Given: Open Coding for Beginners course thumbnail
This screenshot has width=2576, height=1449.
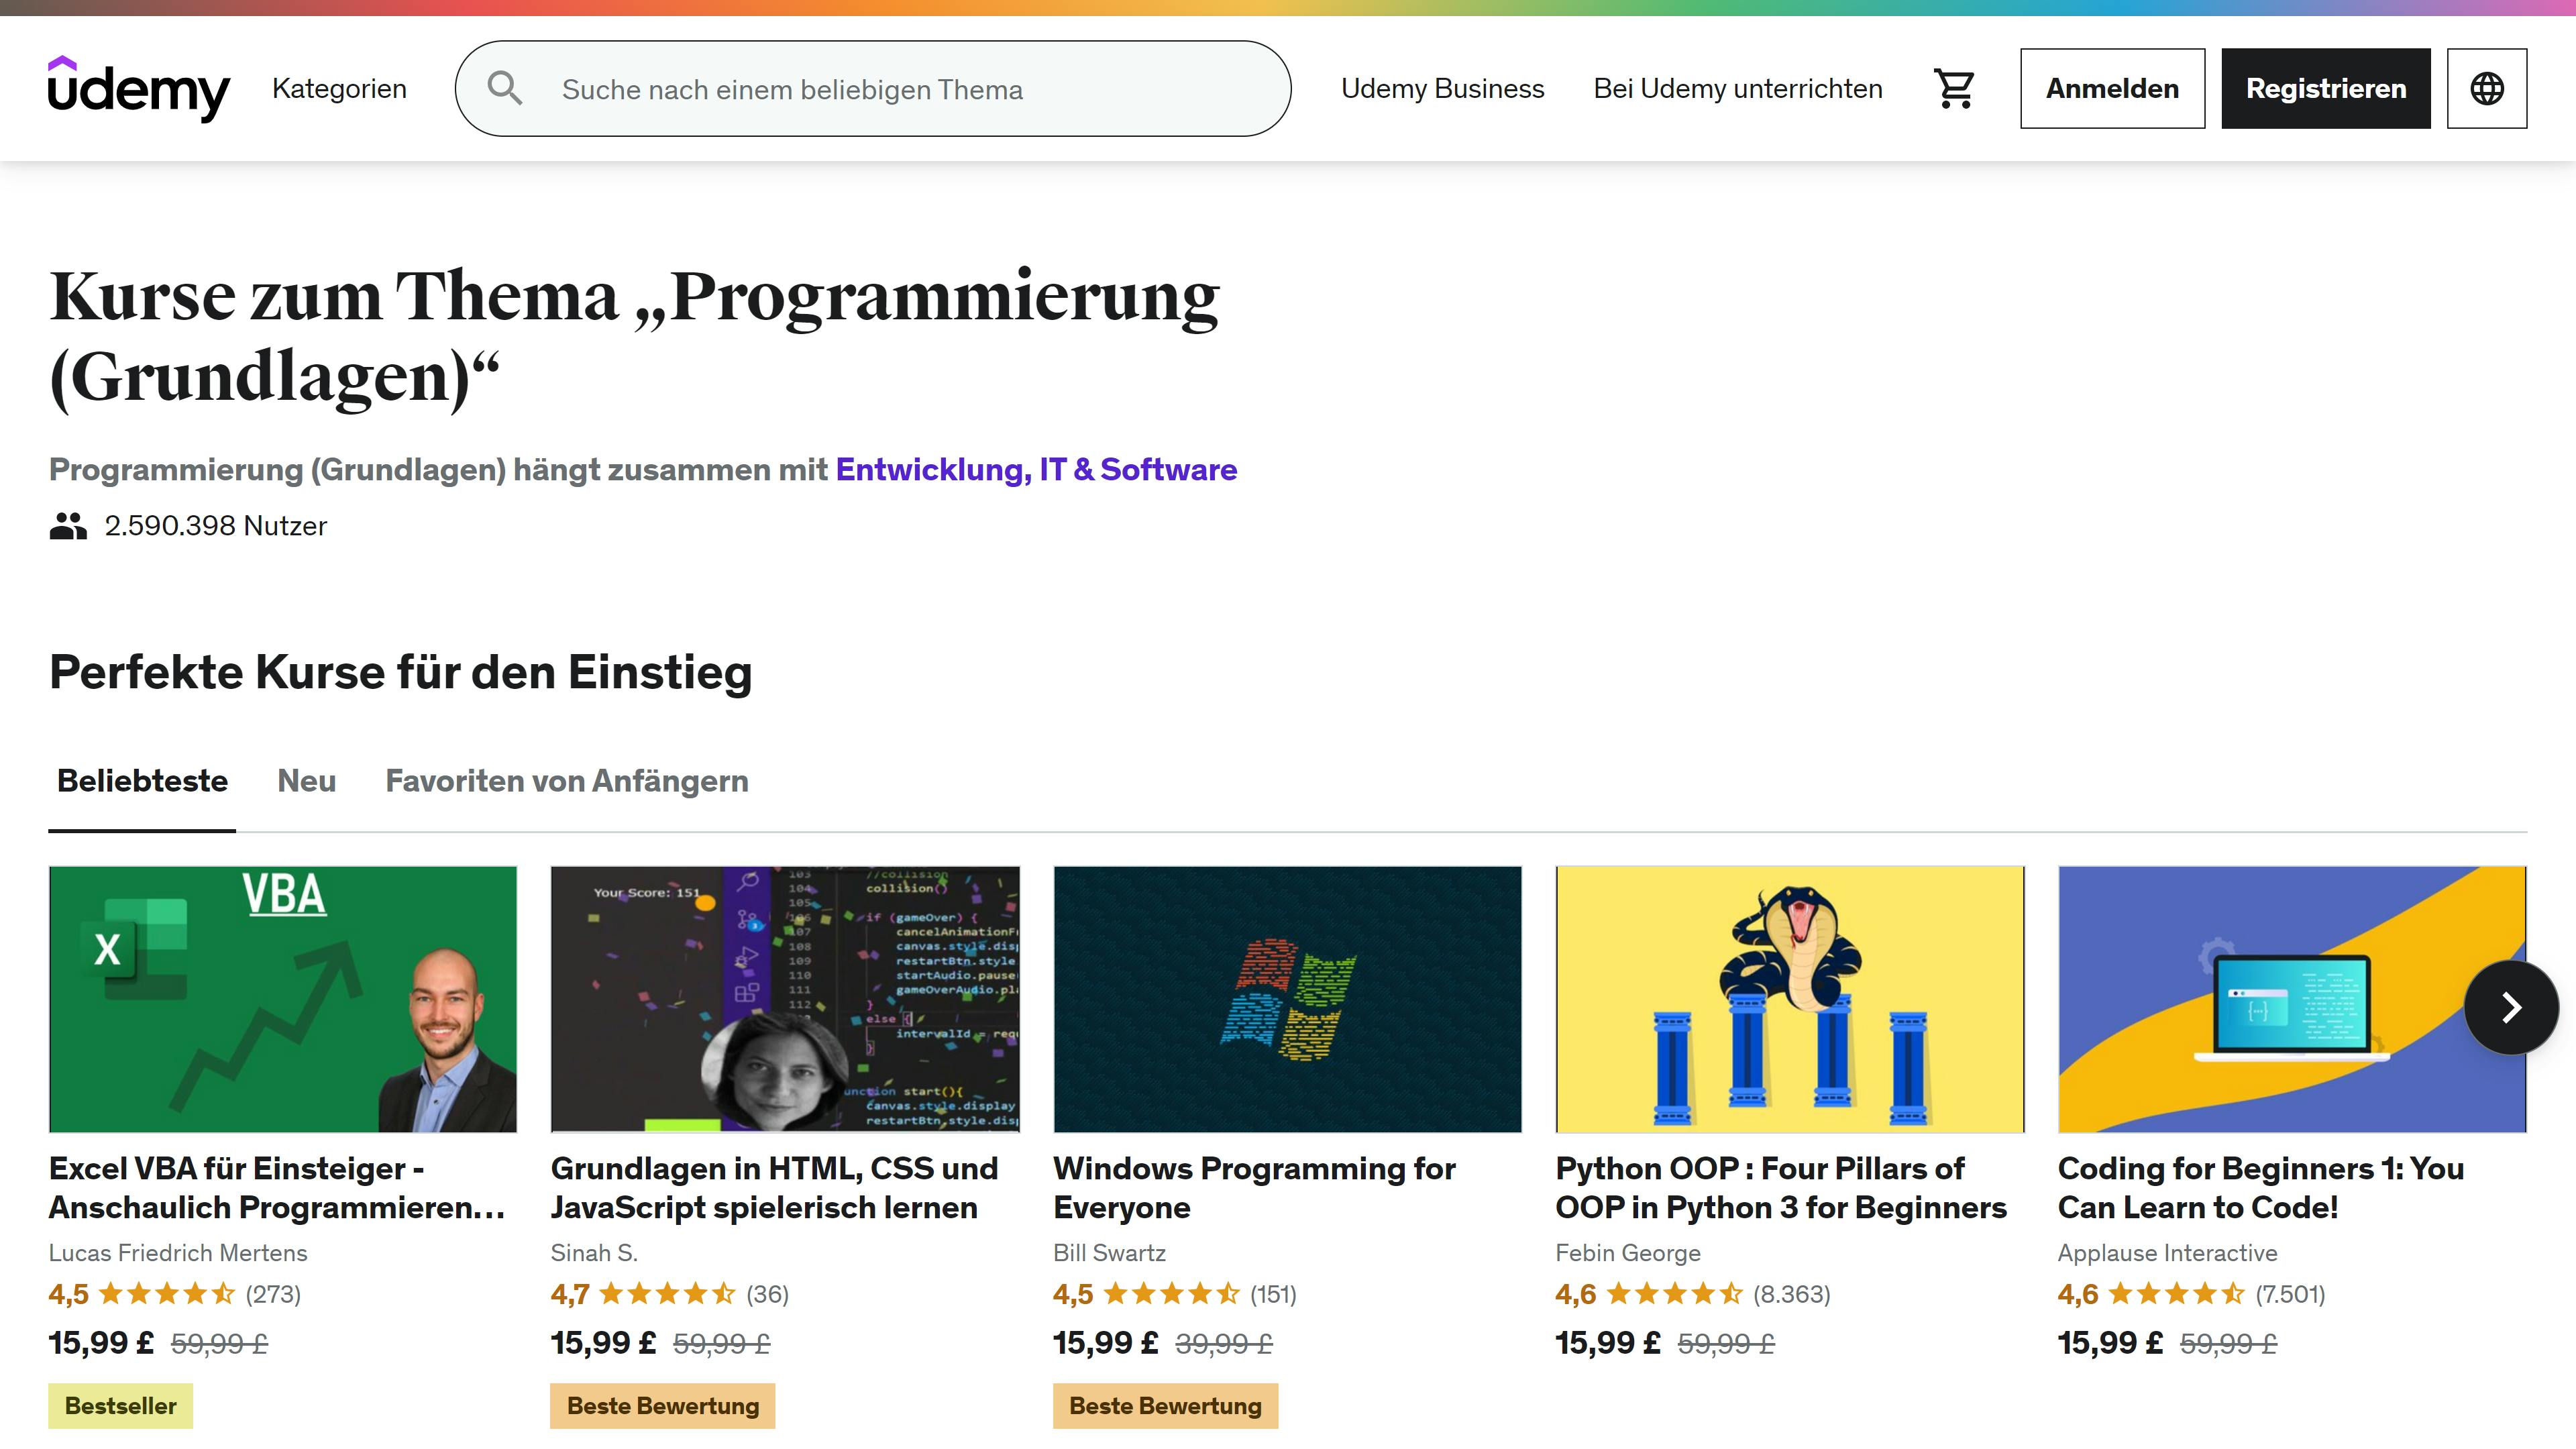Looking at the screenshot, I should (x=2292, y=999).
